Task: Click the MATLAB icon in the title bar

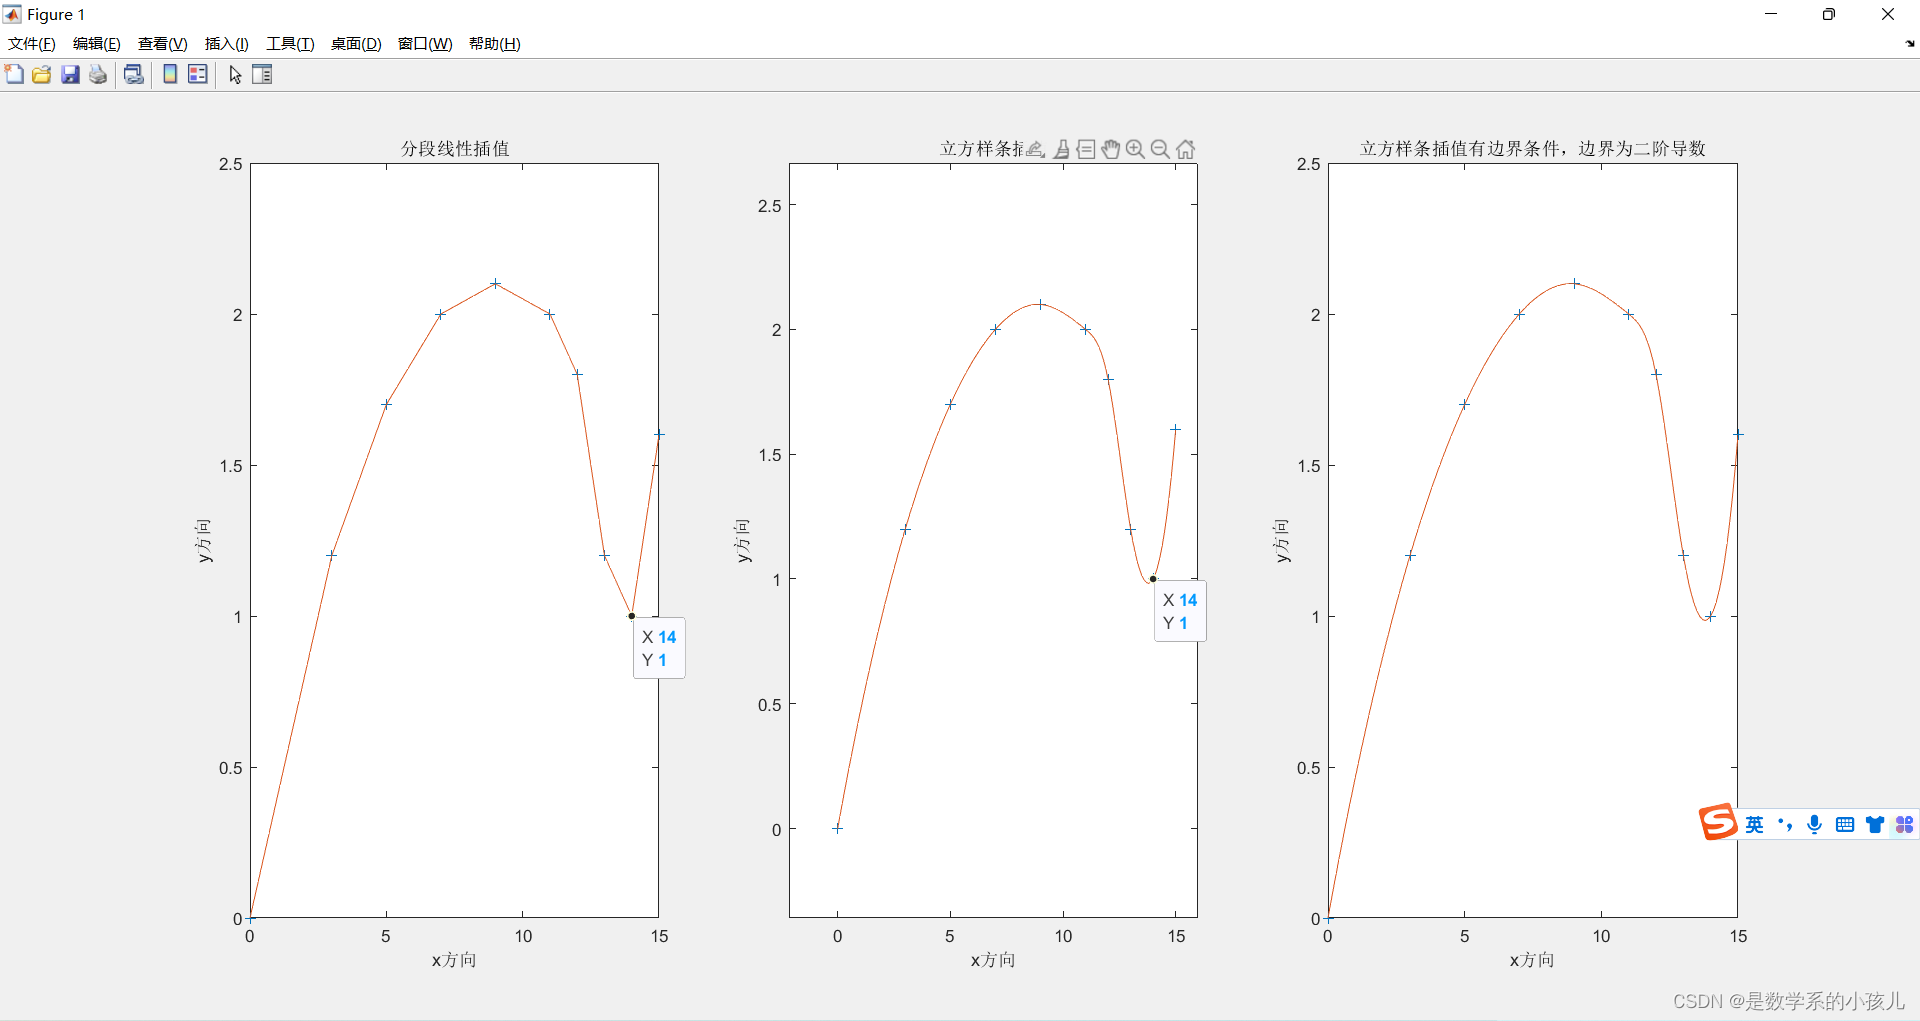Action: (x=12, y=14)
